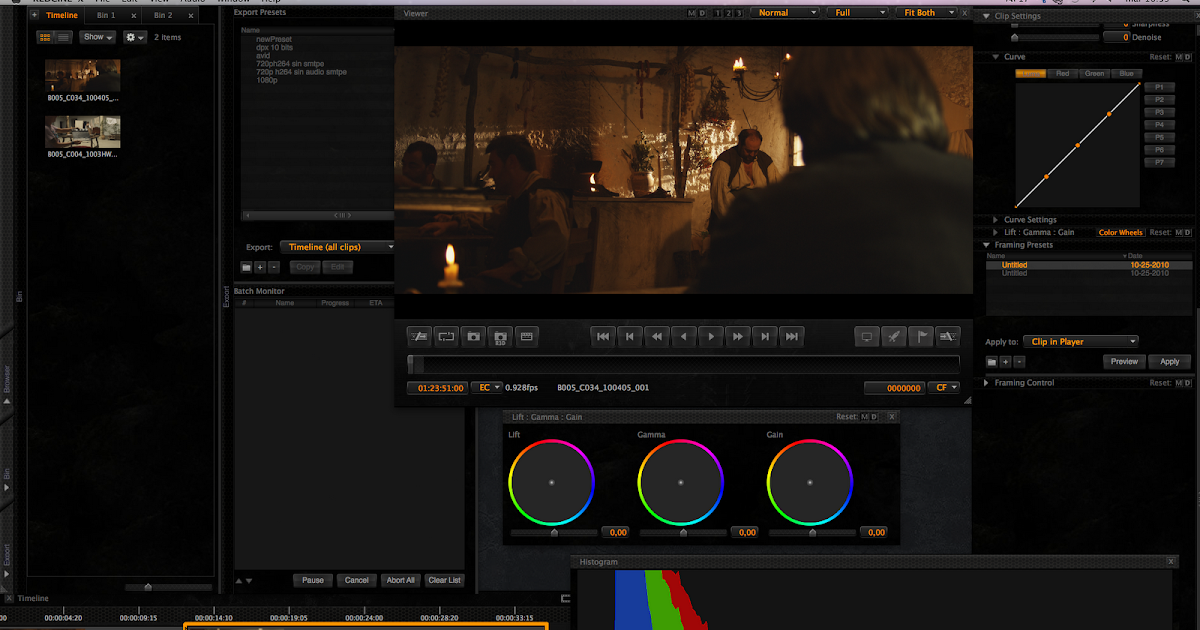Open the Apply to Clip in Player dropdown
This screenshot has height=630, width=1200.
[x=1081, y=342]
